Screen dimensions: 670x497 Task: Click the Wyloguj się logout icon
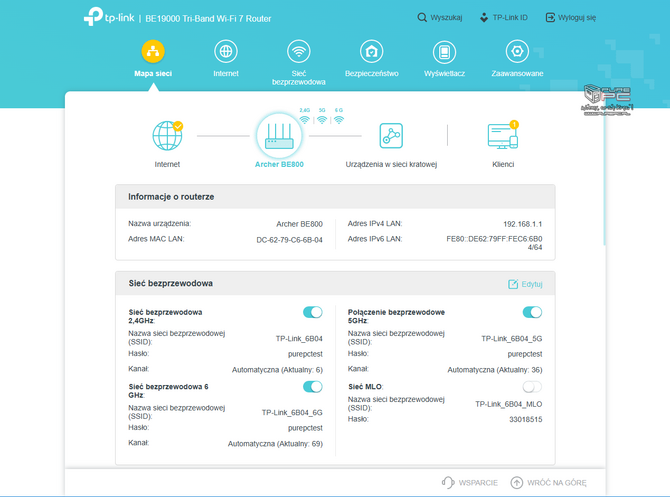pyautogui.click(x=550, y=18)
